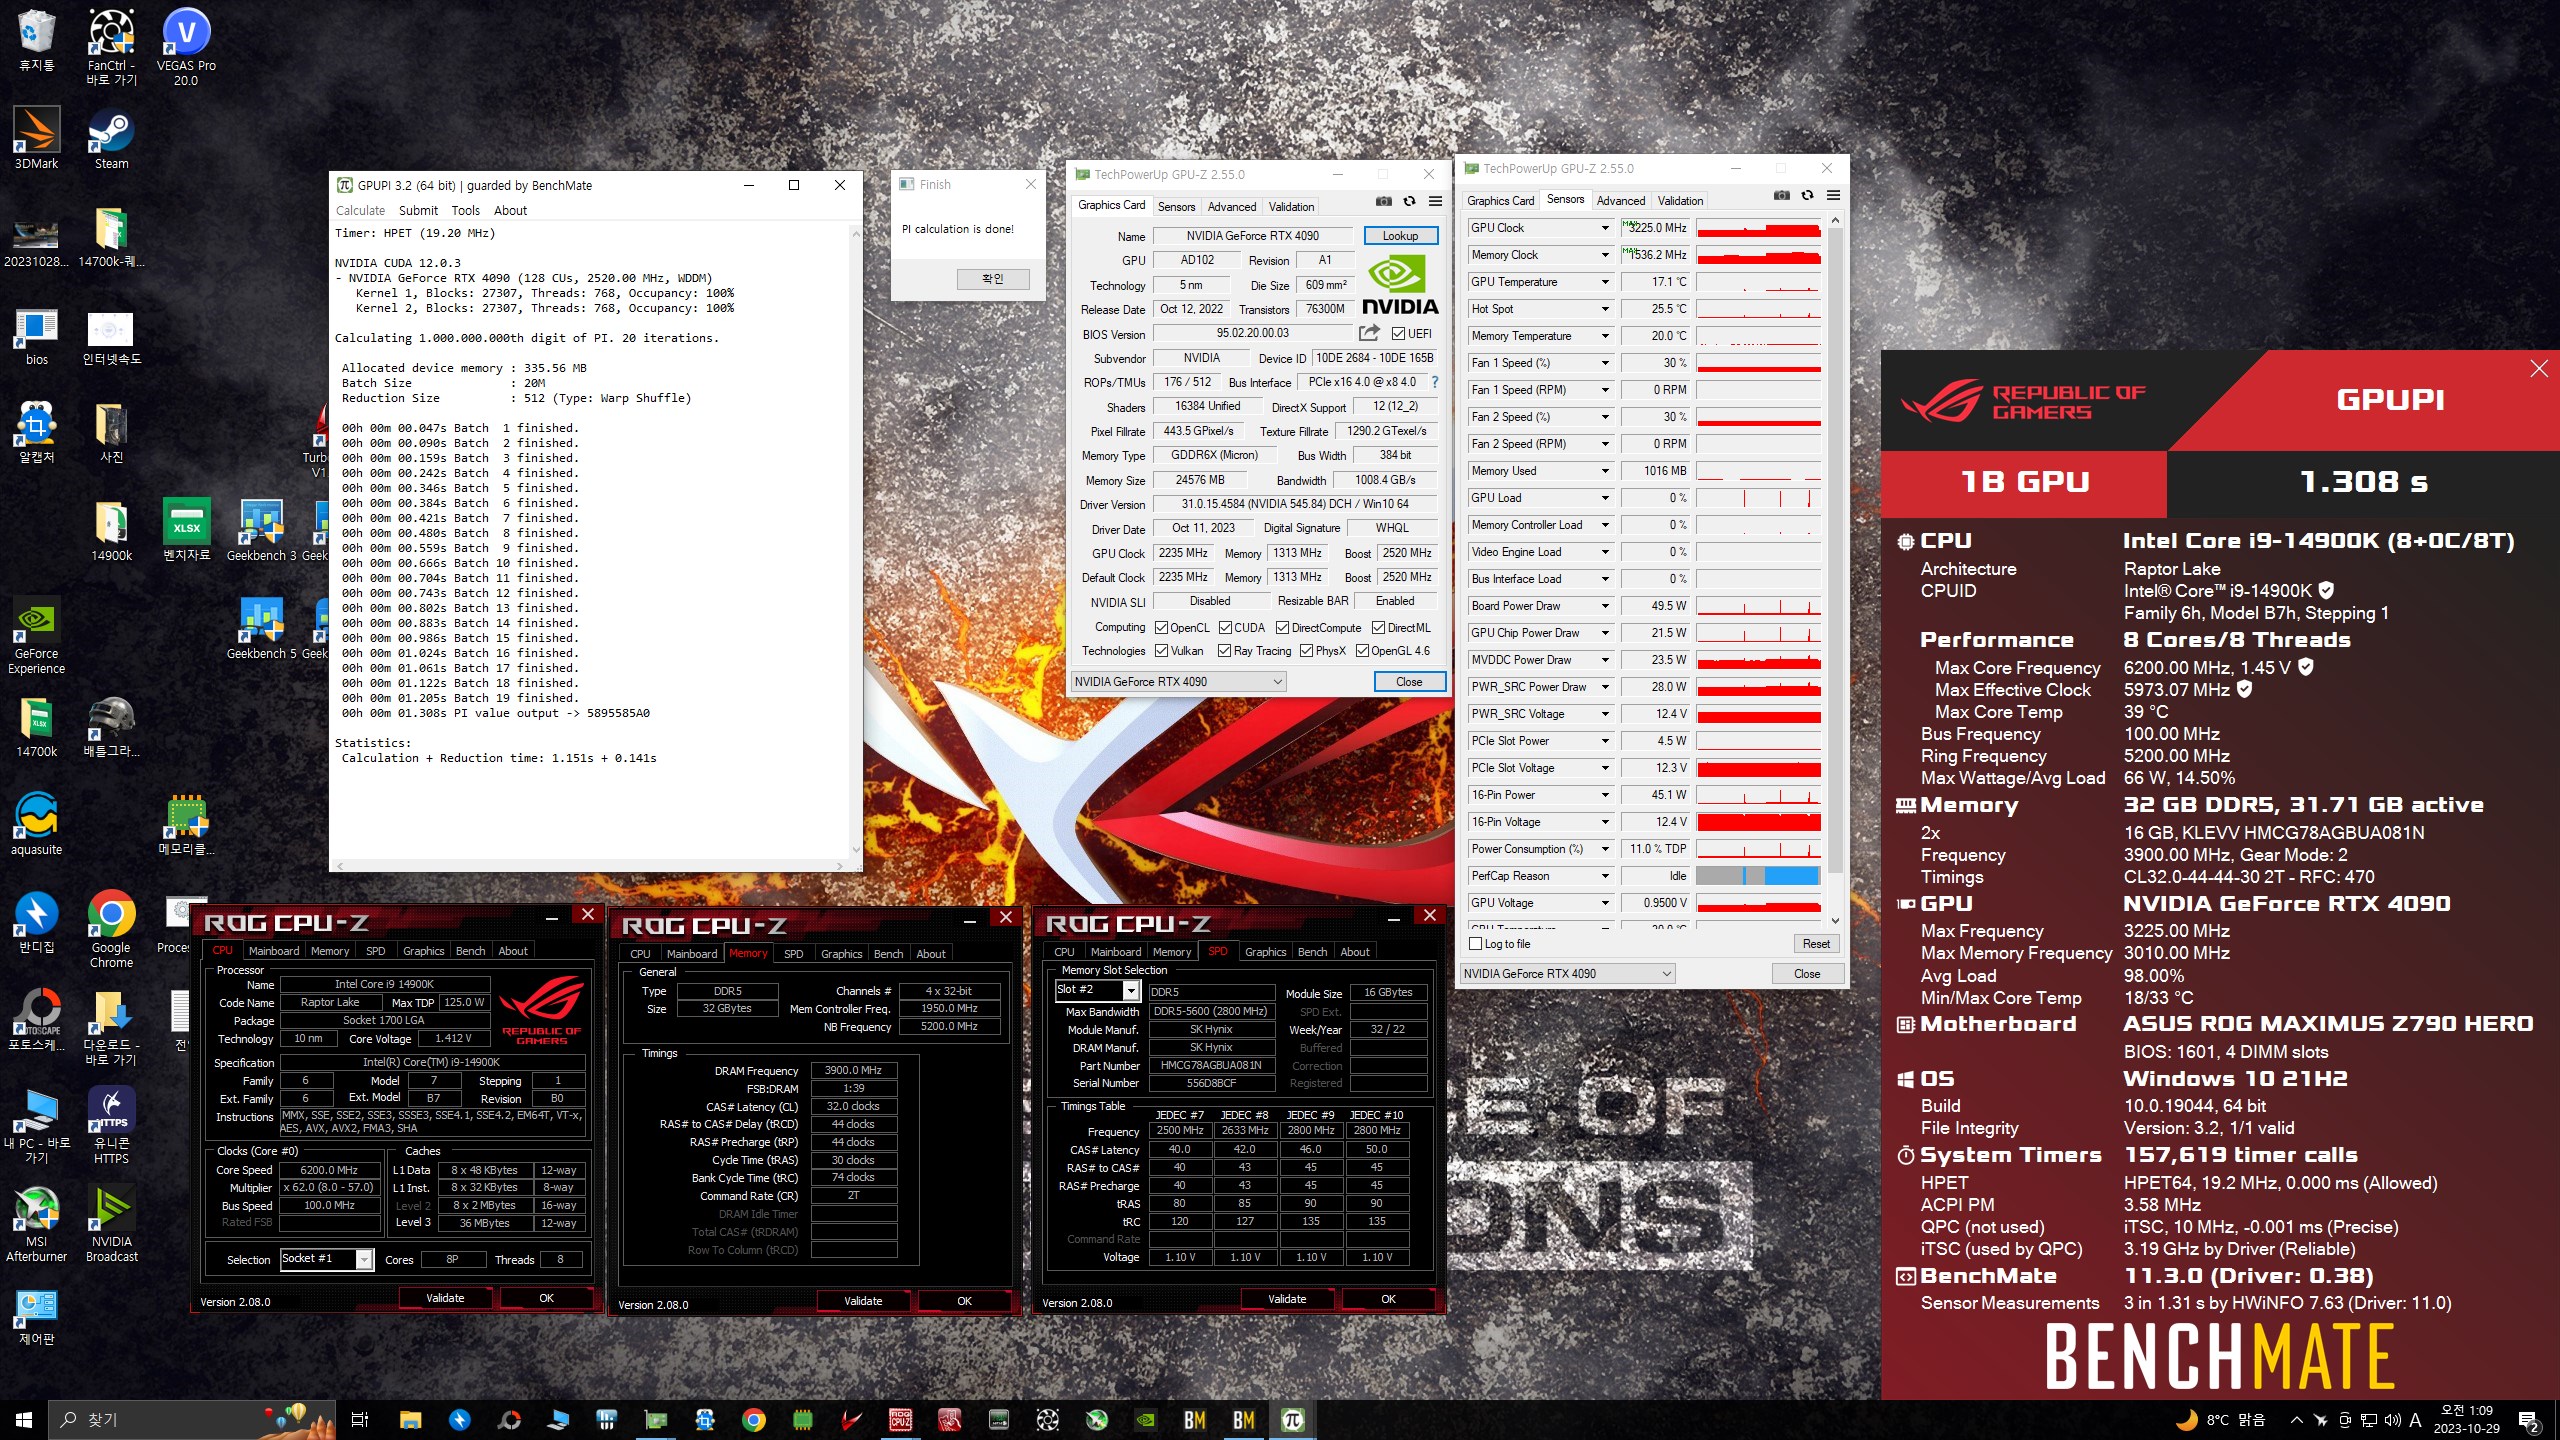Toggle the Vulkan checkbox
2560x1440 pixels.
(1161, 651)
